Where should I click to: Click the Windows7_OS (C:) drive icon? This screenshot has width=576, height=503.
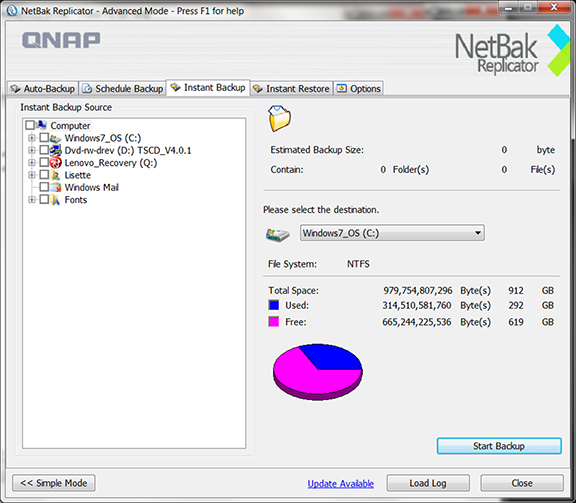[x=55, y=138]
